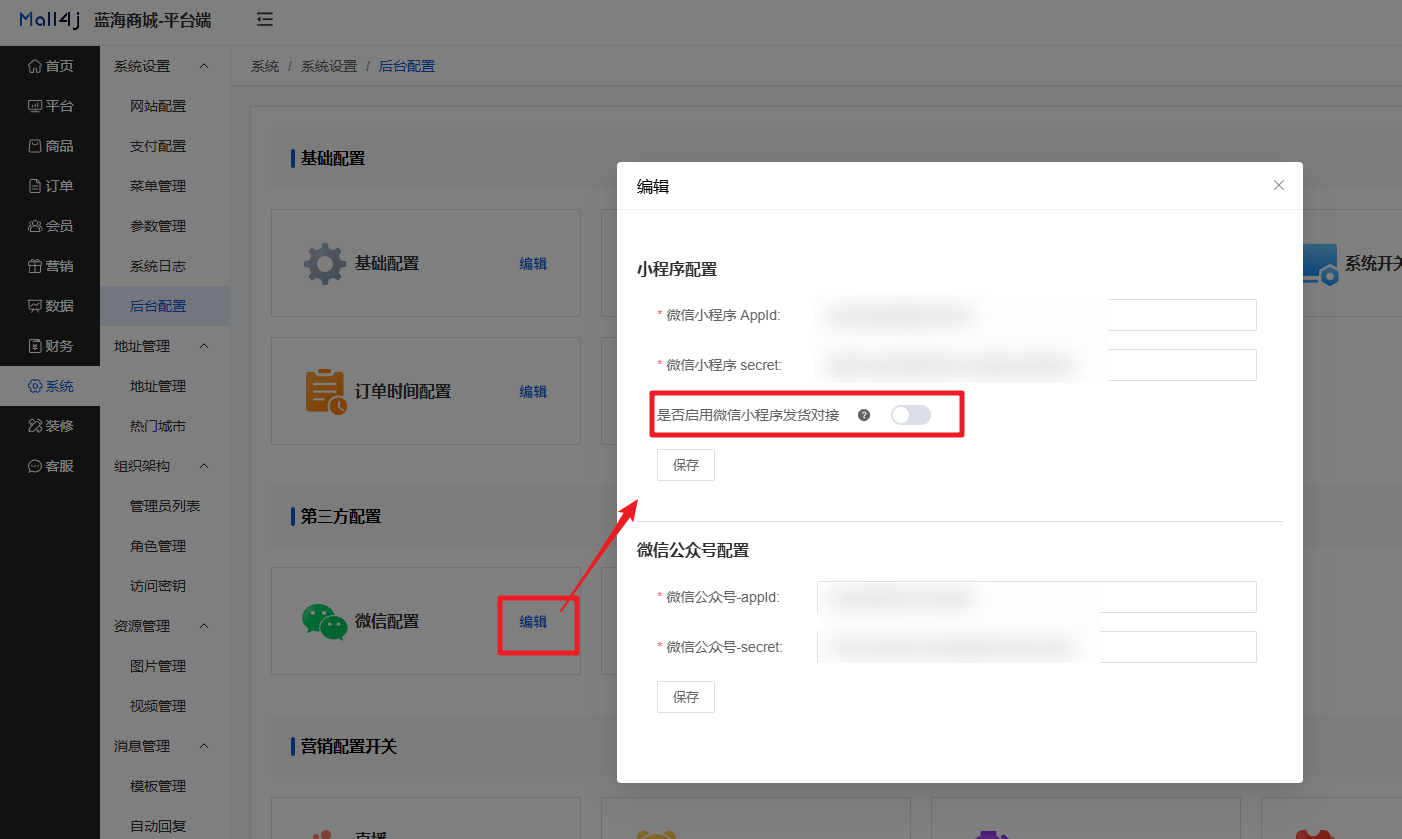
Task: Click the 系统开关 monitor icon
Action: coord(1320,264)
